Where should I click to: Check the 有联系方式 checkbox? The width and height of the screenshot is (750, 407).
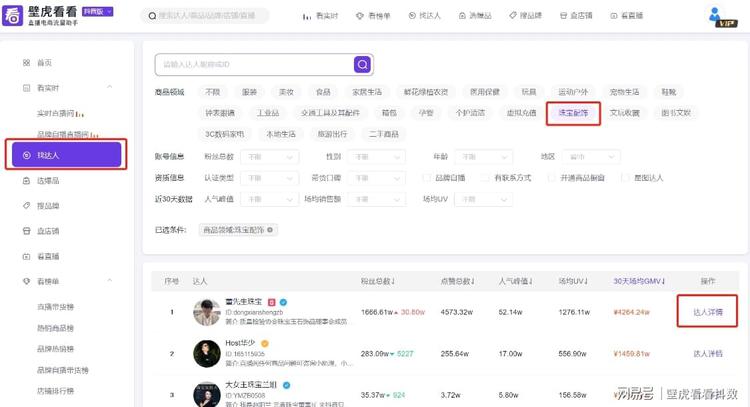coord(484,178)
